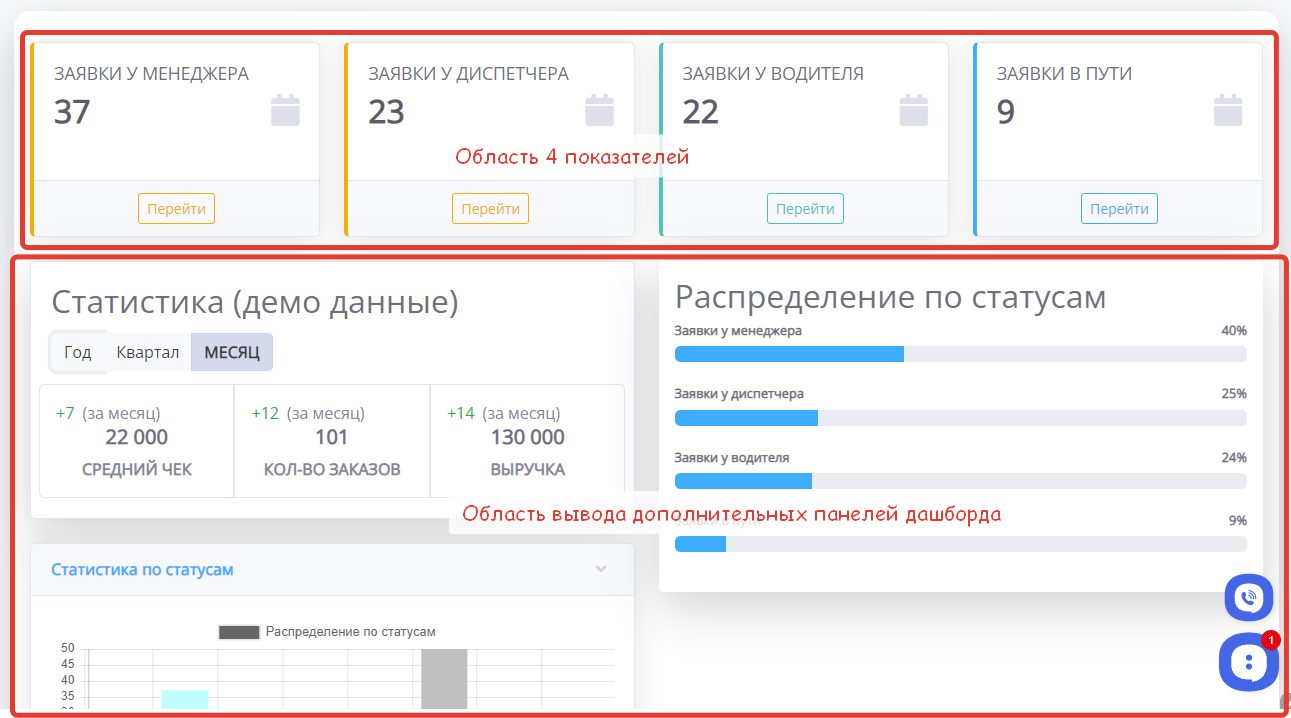This screenshot has height=718, width=1291.
Task: Go to manager requests via Перейти button
Action: click(176, 209)
